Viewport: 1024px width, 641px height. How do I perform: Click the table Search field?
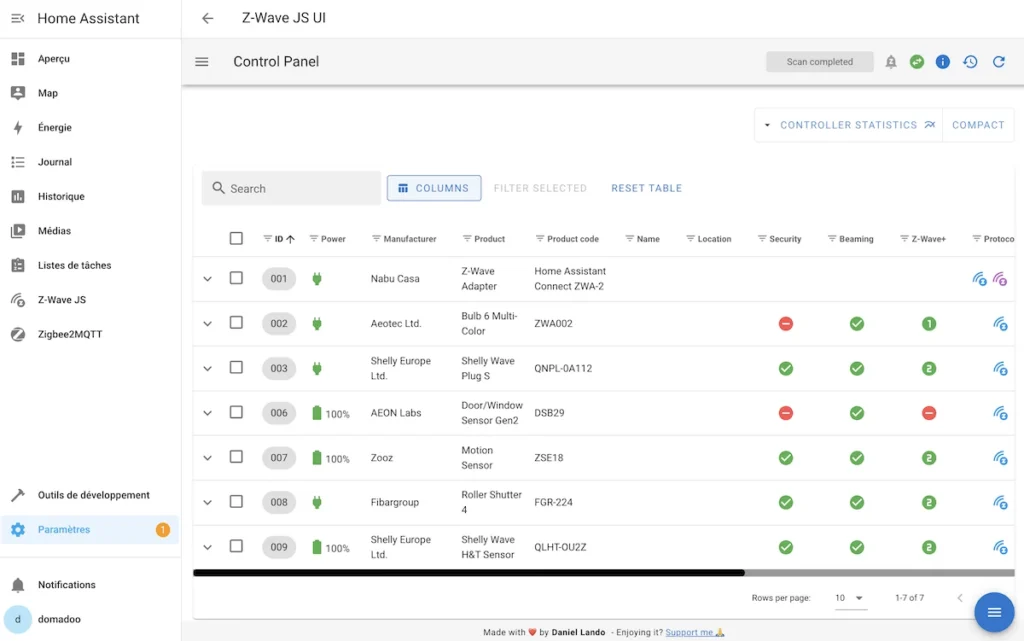[x=291, y=189]
